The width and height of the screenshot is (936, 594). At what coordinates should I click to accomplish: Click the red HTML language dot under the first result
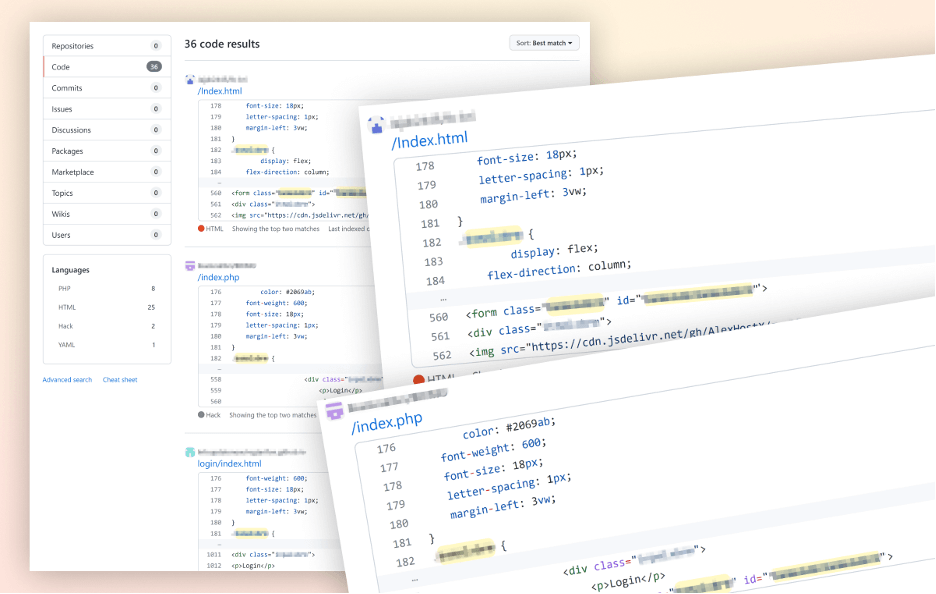[201, 228]
